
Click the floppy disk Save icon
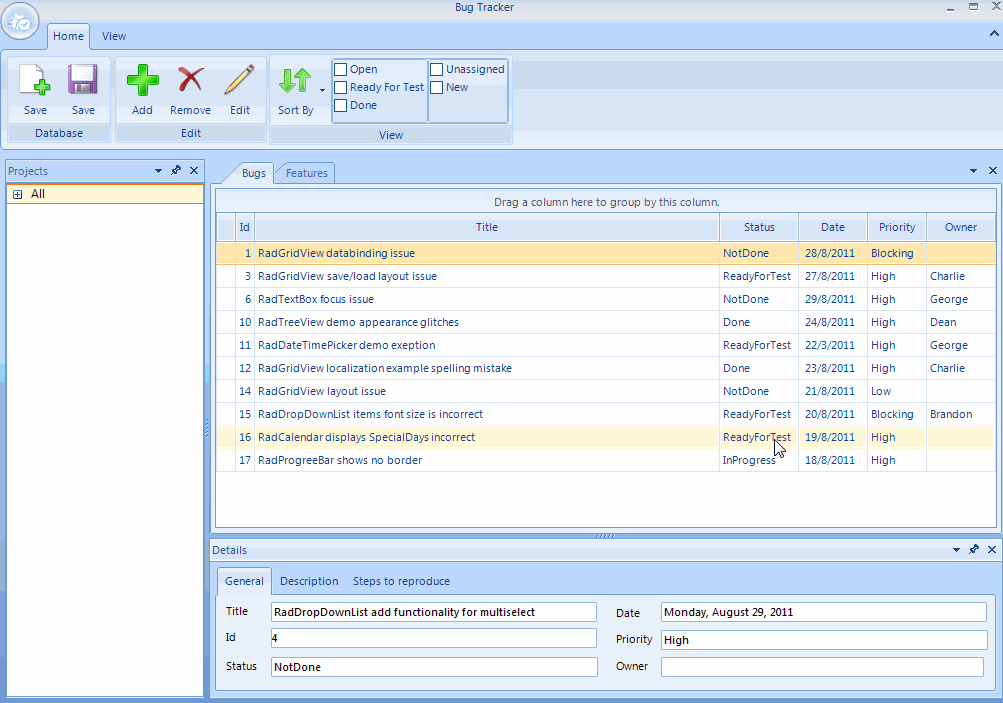point(83,80)
